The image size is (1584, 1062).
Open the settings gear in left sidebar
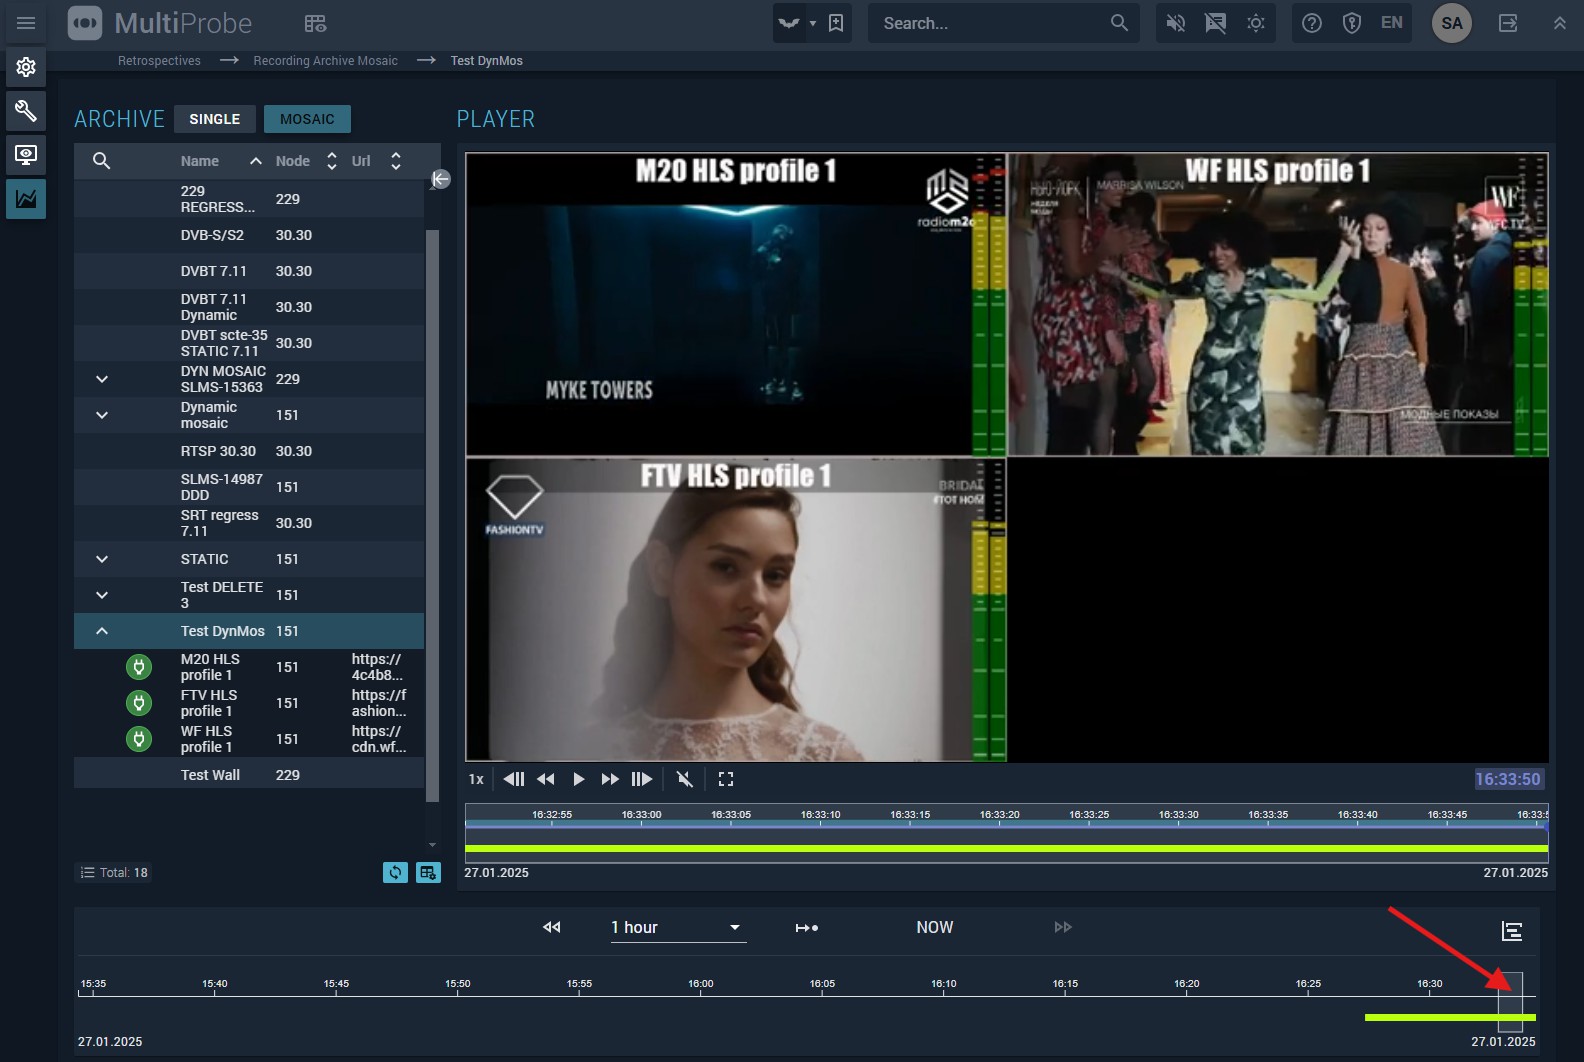click(x=26, y=67)
